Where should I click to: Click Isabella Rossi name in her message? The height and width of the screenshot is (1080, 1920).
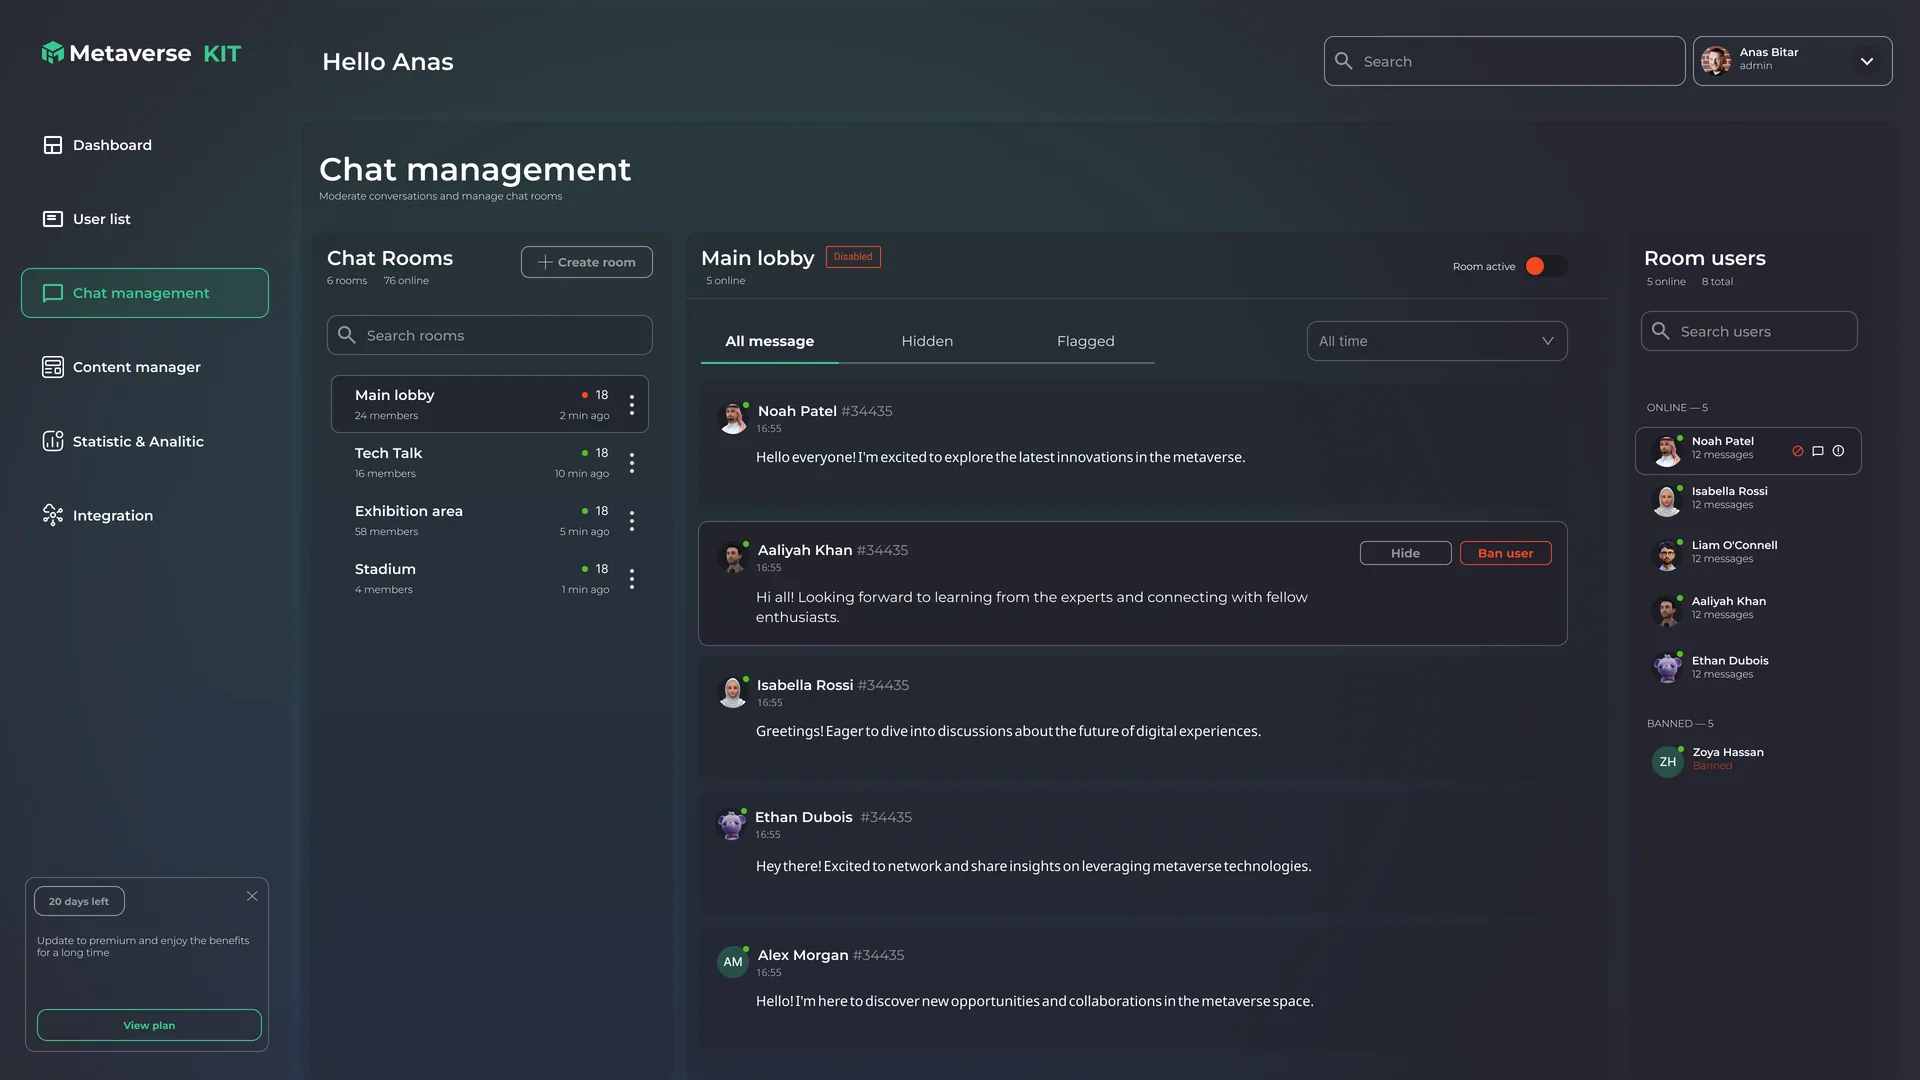tap(805, 685)
